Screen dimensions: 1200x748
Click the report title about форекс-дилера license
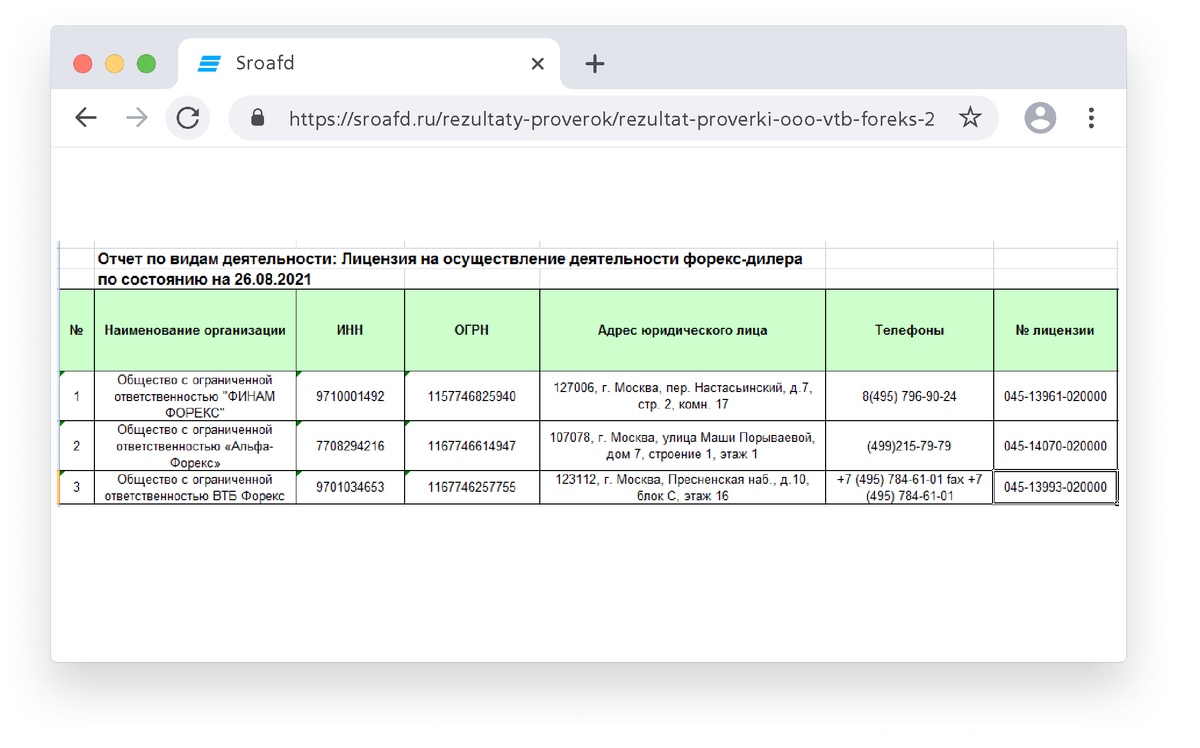click(x=450, y=259)
